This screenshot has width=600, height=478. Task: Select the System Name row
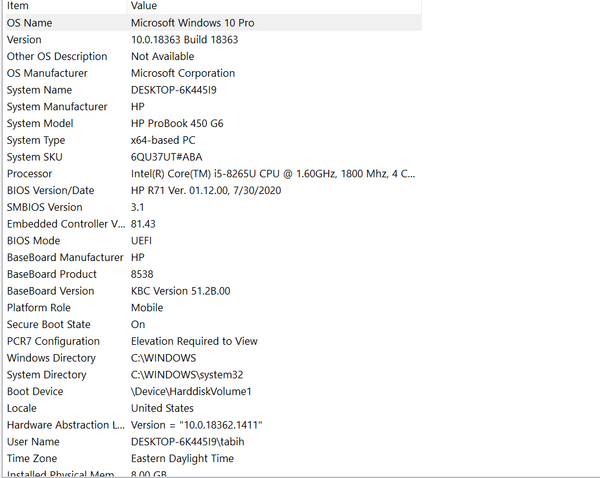pos(213,90)
